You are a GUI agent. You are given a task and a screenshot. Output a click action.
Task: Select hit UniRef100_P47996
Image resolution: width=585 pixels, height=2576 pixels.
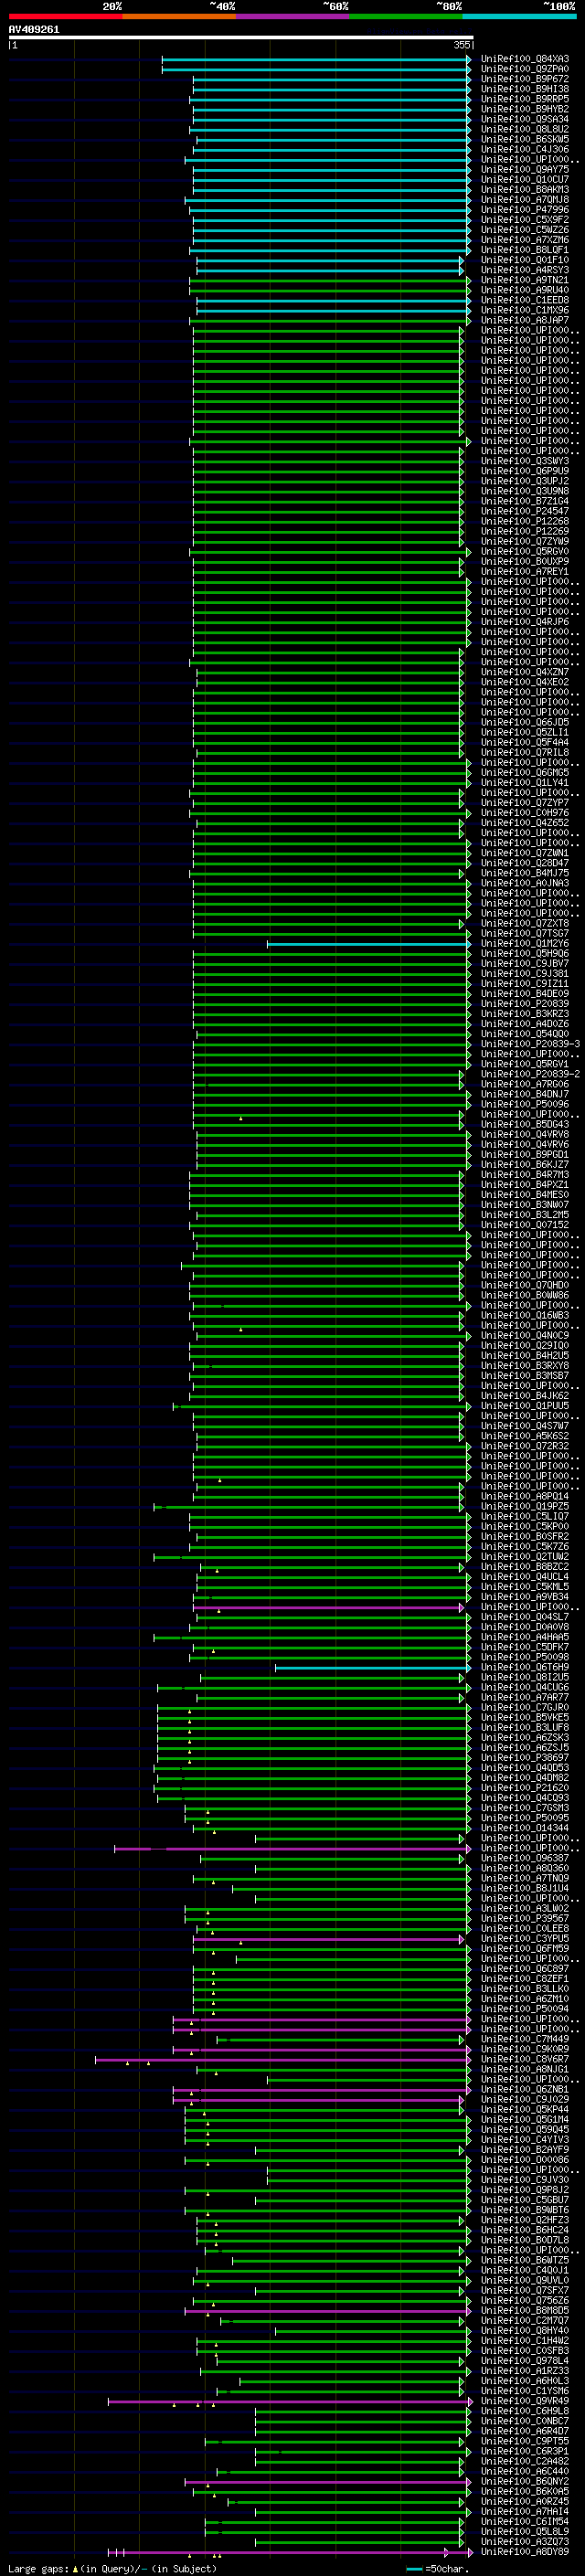point(524,210)
